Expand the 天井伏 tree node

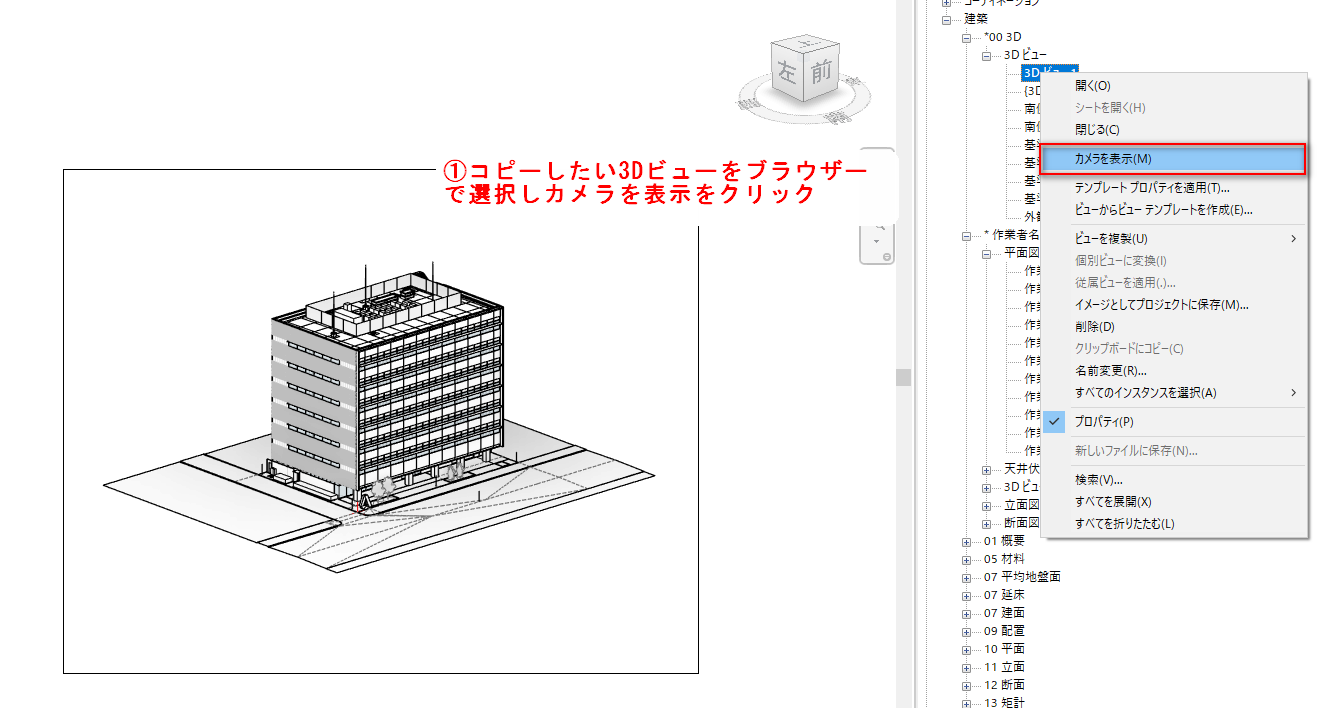pos(986,469)
